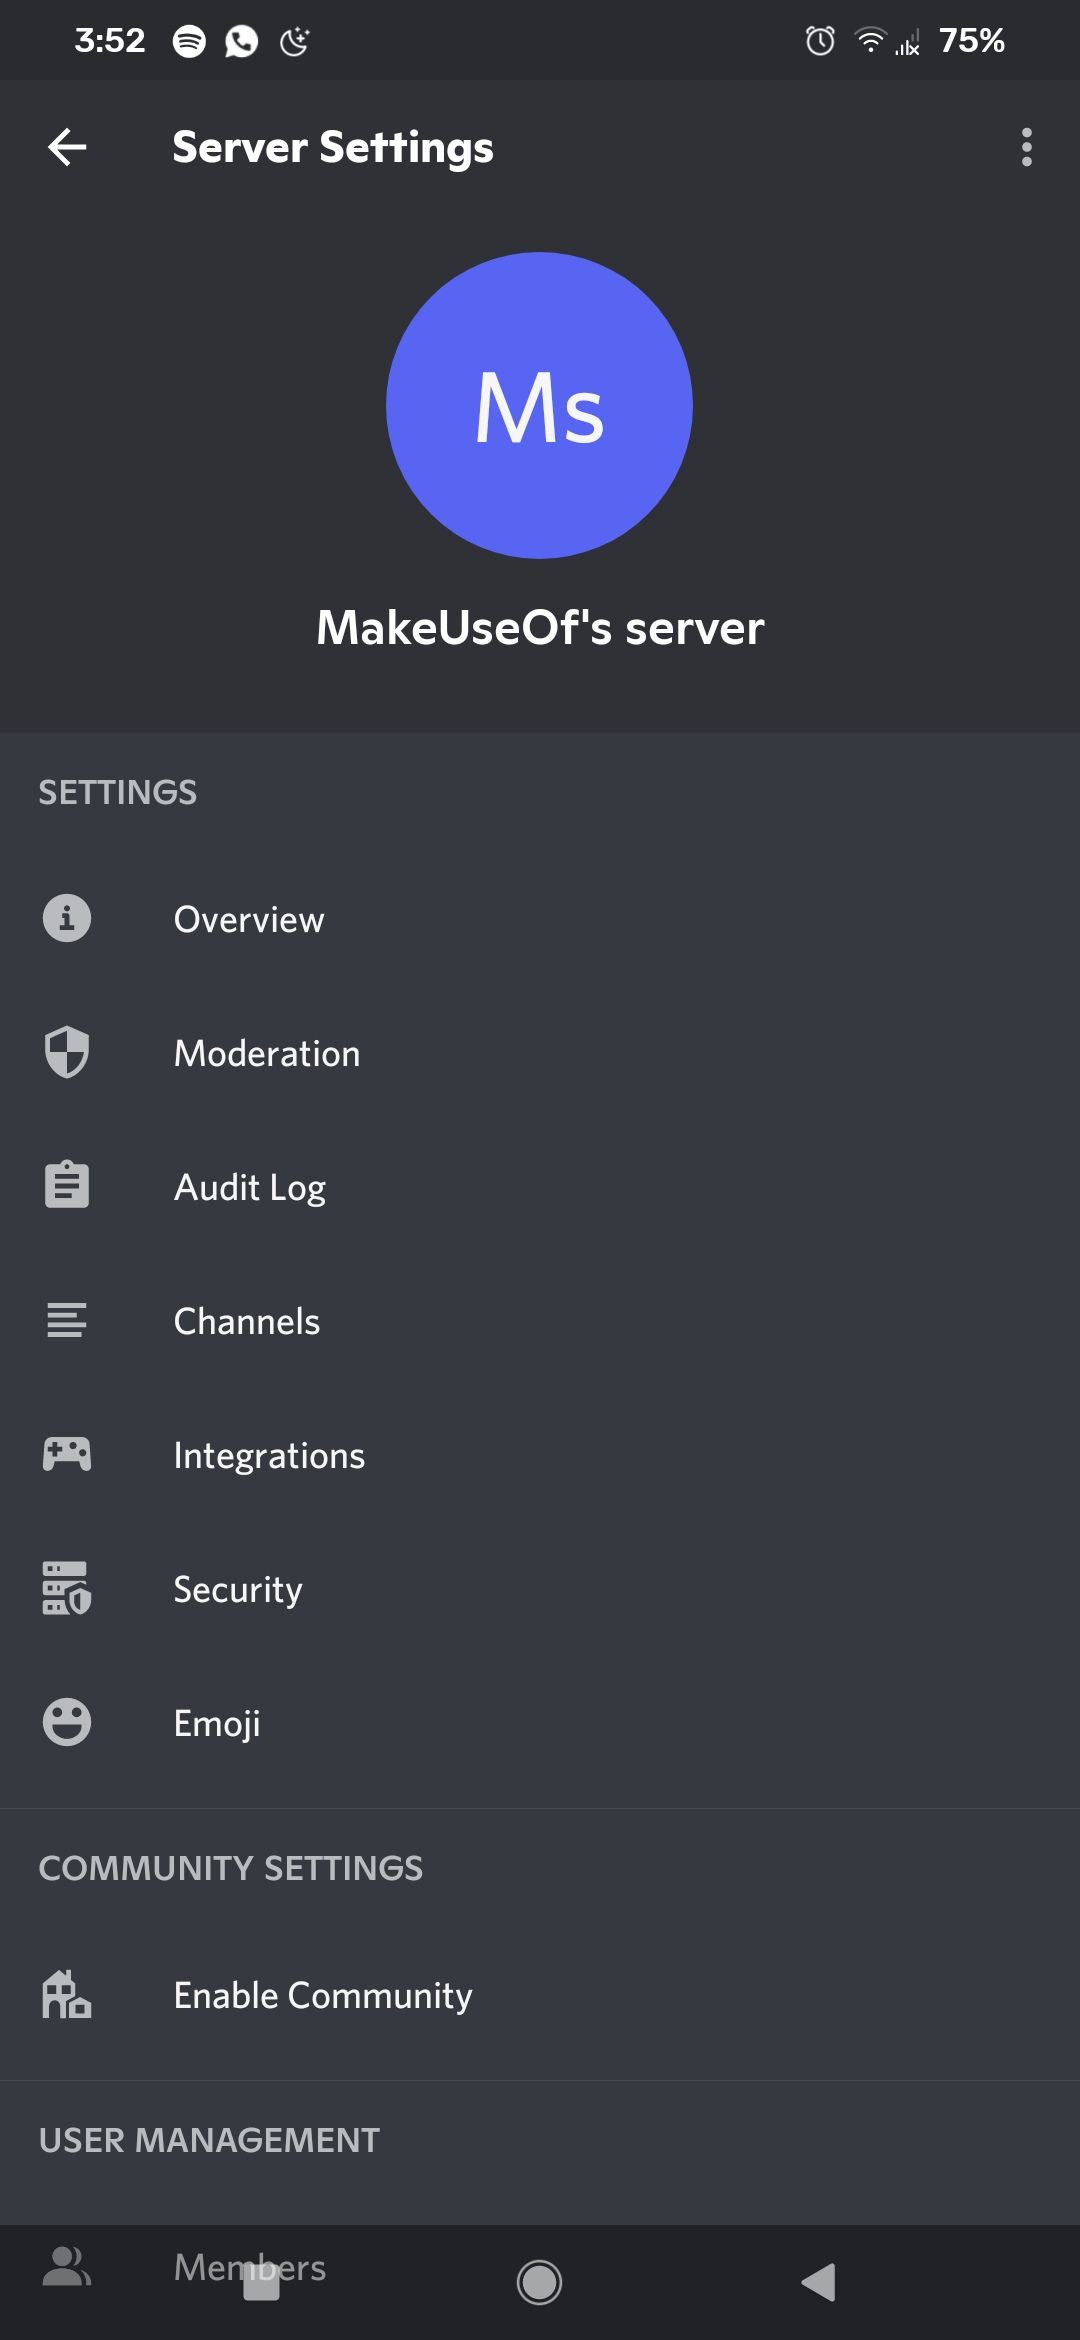Open the Members list
The height and width of the screenshot is (2340, 1080).
coord(540,2267)
